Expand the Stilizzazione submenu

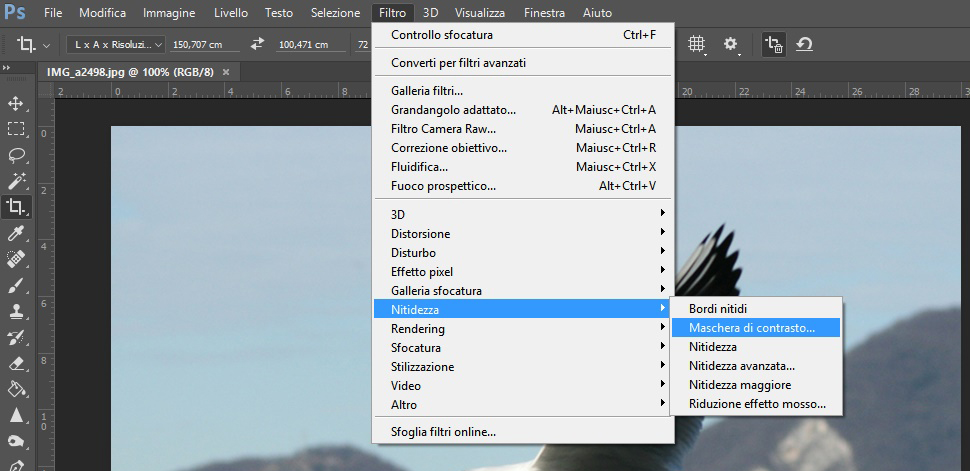pyautogui.click(x=523, y=367)
